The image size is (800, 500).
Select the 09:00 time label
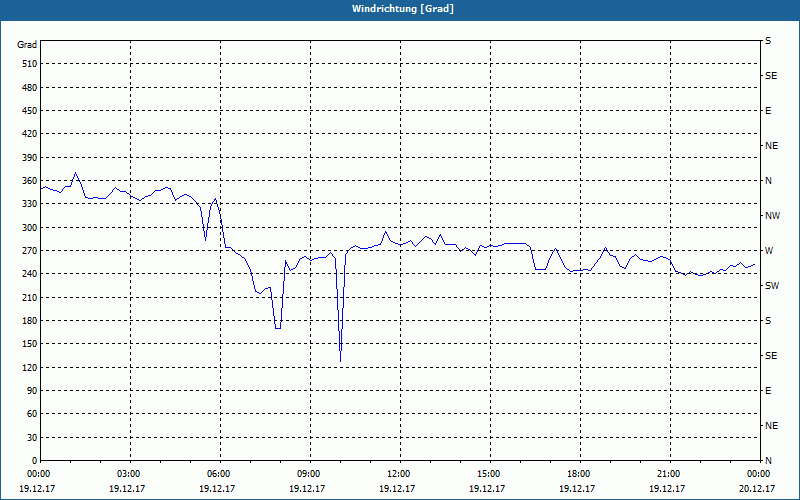coord(309,474)
